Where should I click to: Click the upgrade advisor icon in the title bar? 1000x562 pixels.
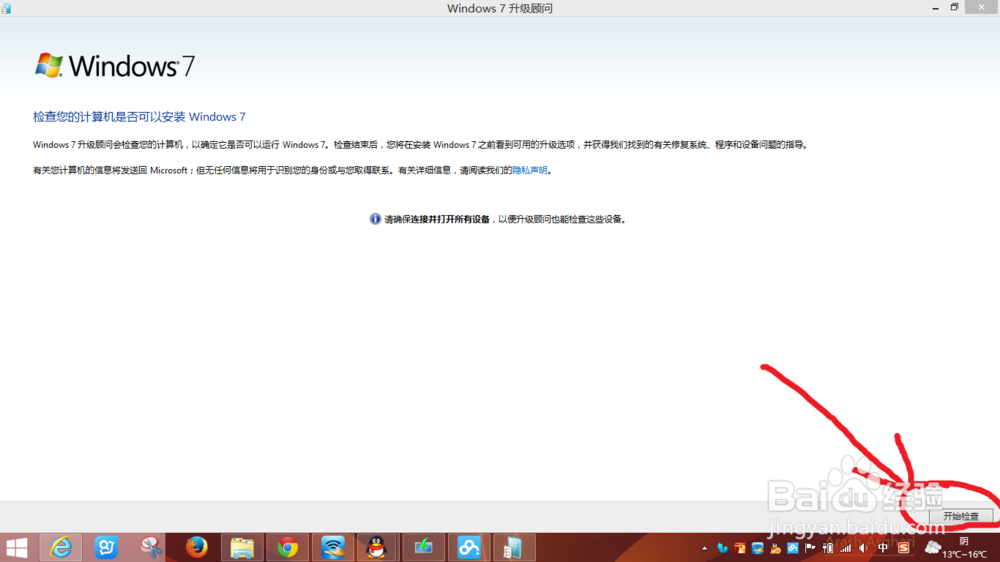[6, 8]
